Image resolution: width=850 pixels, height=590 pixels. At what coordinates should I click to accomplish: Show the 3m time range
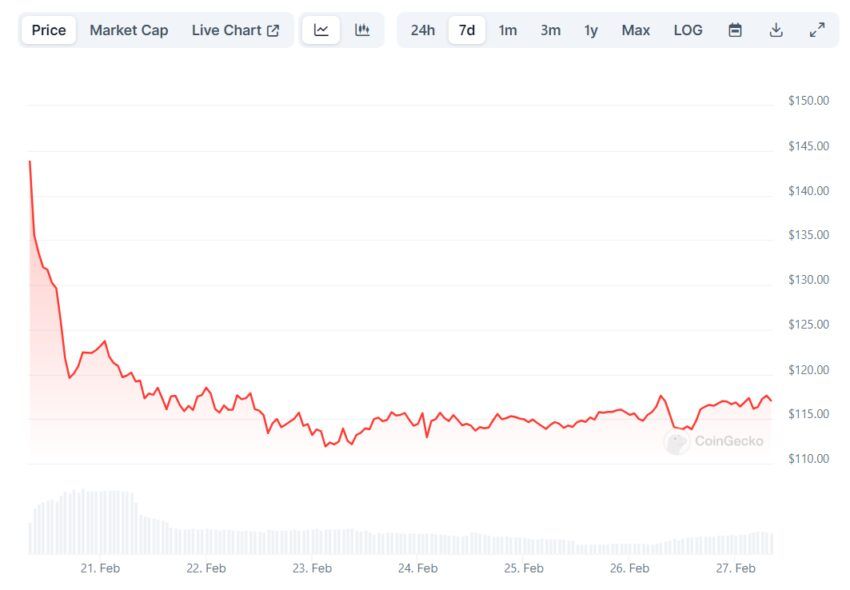click(550, 30)
